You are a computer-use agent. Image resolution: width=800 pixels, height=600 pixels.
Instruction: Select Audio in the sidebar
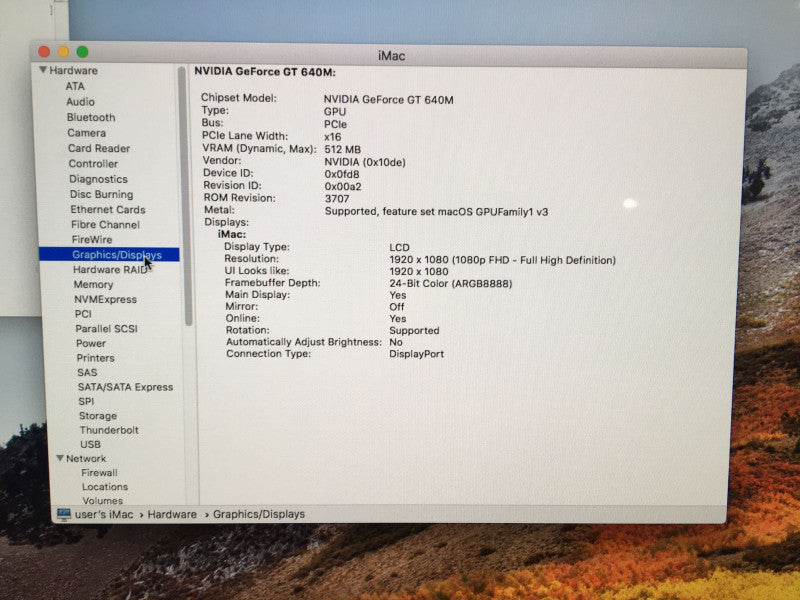pyautogui.click(x=80, y=102)
